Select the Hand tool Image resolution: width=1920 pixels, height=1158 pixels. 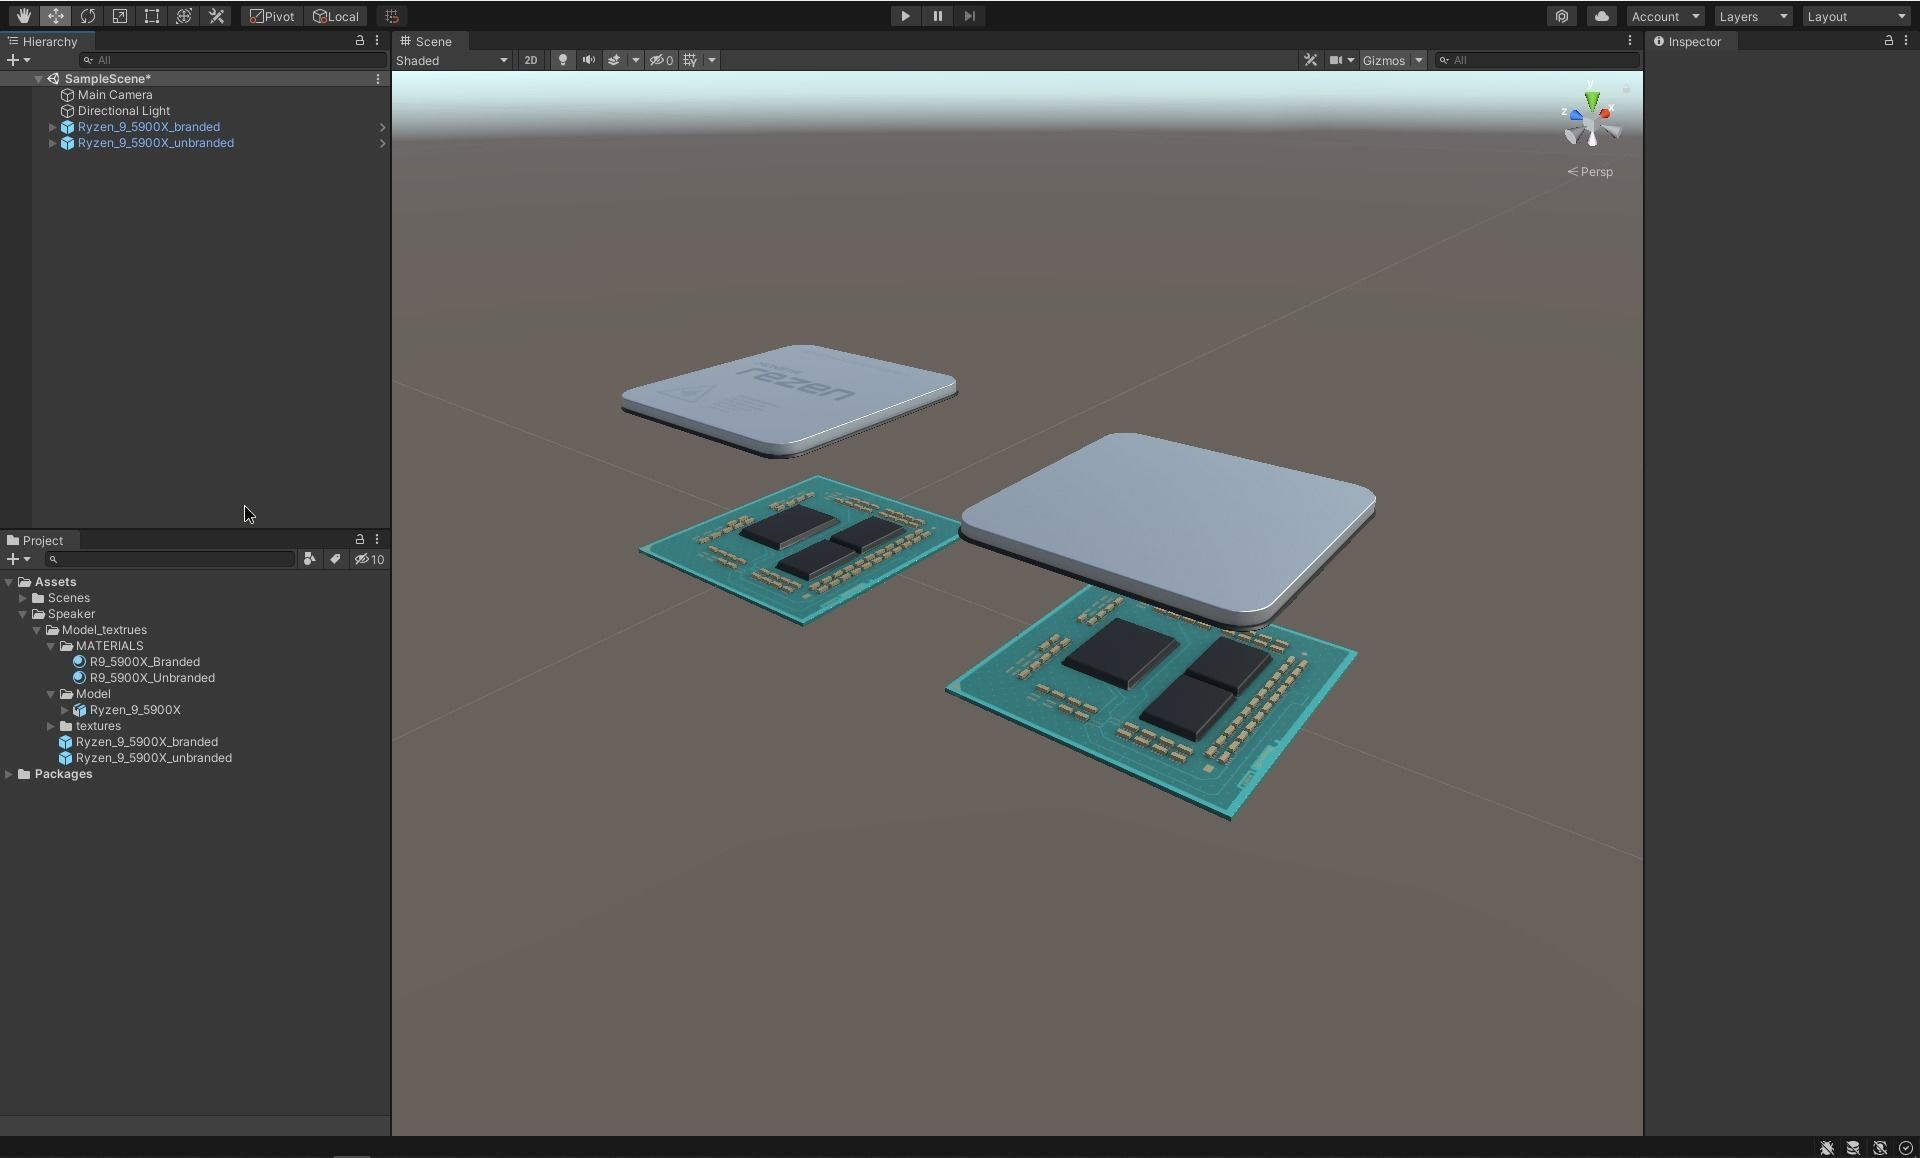pos(23,16)
